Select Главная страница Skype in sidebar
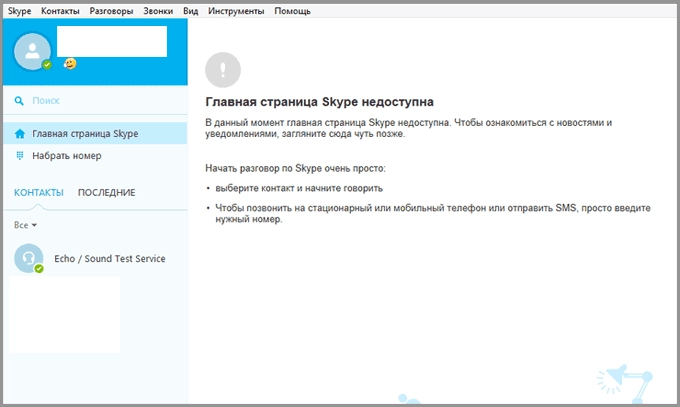The image size is (680, 407). [x=95, y=133]
